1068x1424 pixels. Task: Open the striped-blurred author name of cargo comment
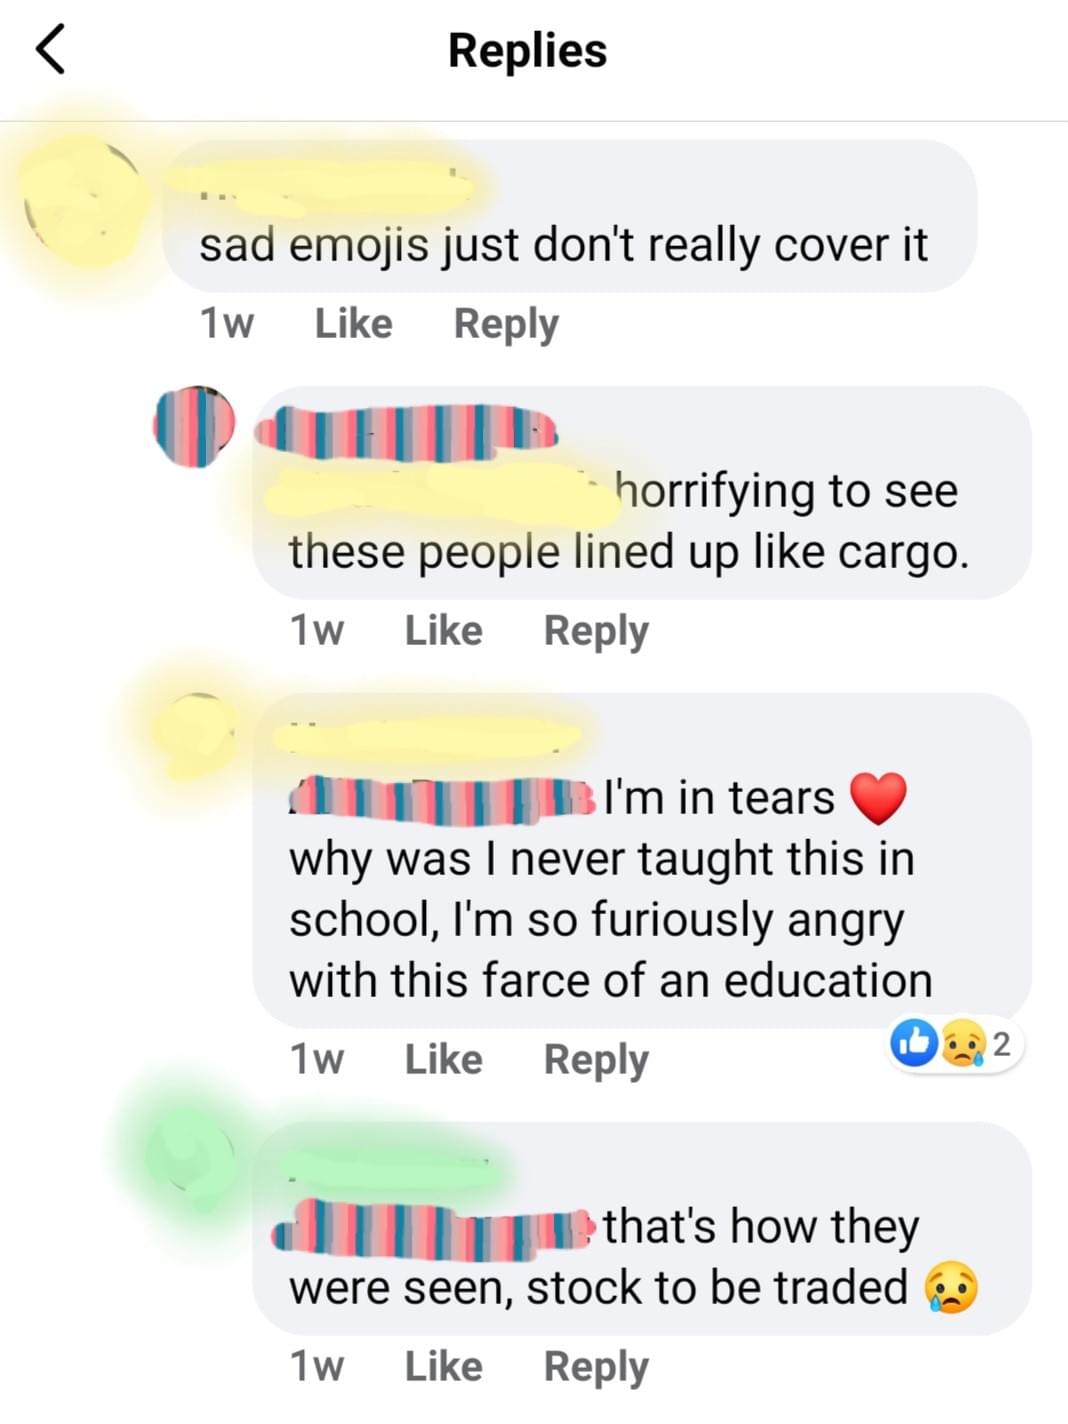coord(406,431)
